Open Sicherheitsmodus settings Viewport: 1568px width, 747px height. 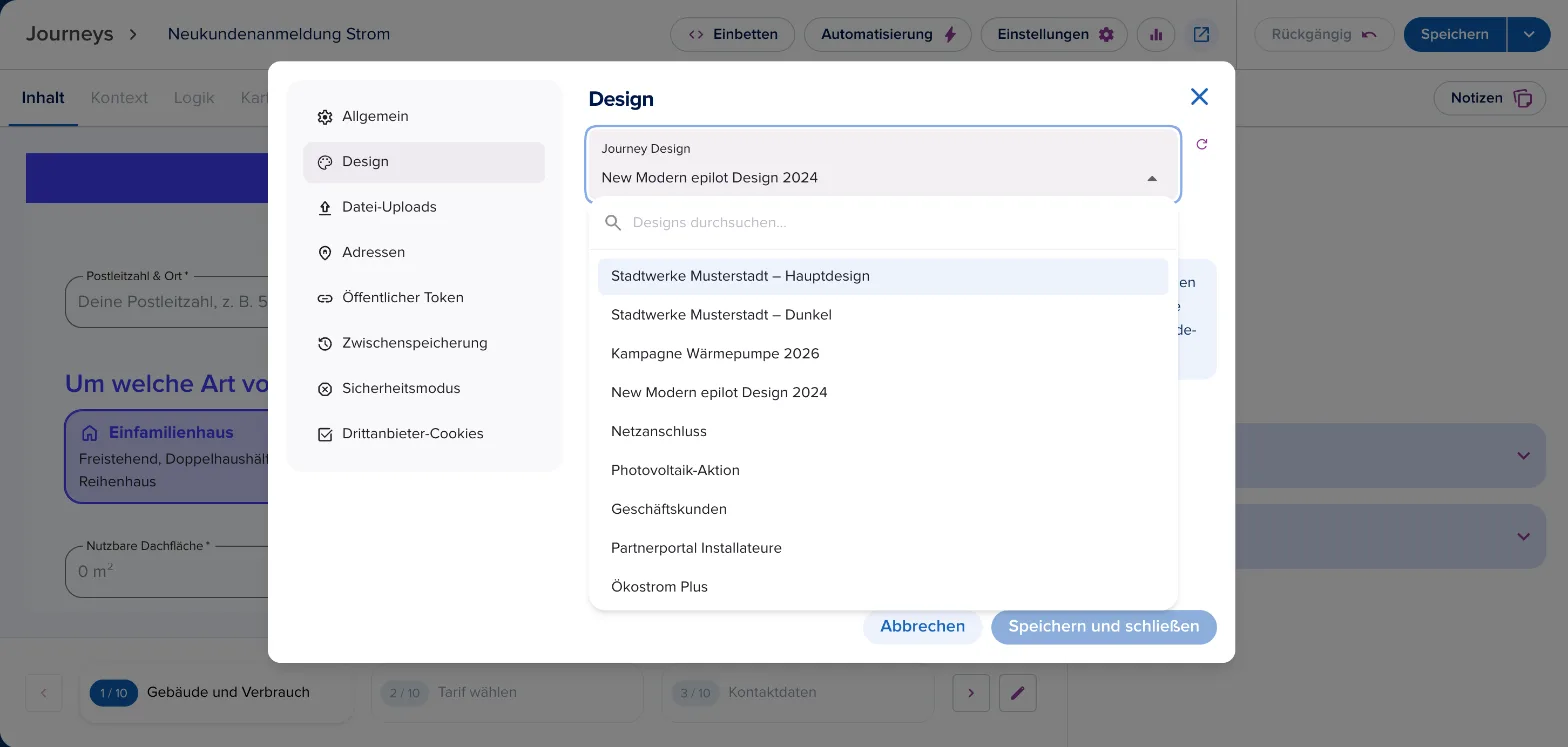click(424, 389)
